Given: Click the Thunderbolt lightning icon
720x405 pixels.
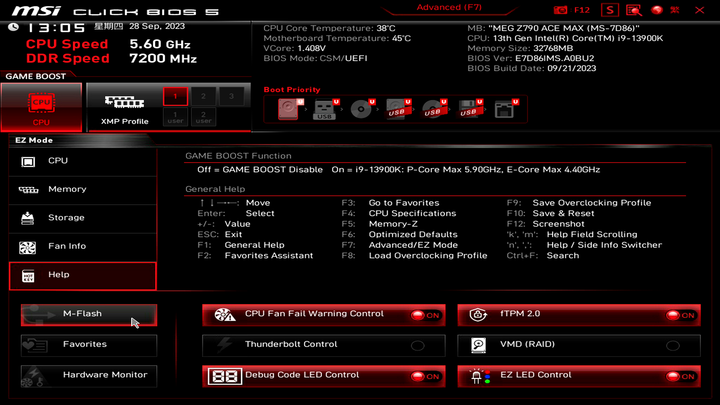Looking at the screenshot, I should click(224, 345).
